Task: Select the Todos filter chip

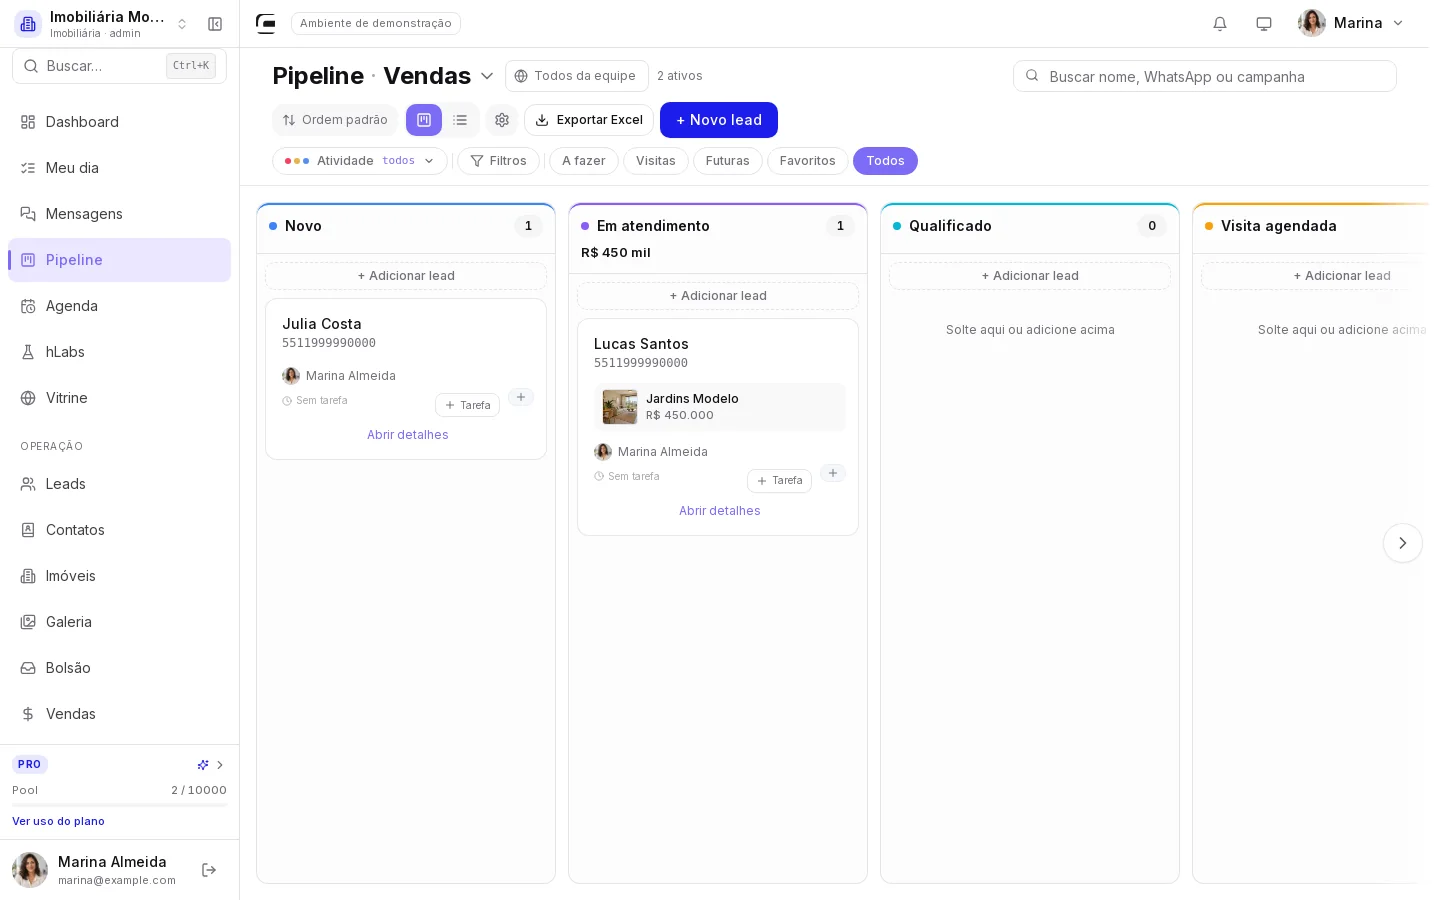Action: click(x=885, y=161)
